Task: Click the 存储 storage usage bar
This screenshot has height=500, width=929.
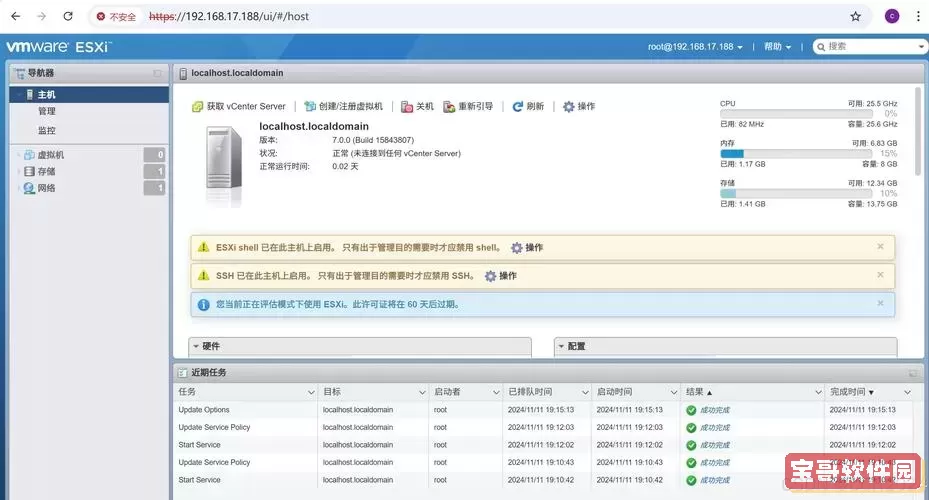Action: click(796, 193)
